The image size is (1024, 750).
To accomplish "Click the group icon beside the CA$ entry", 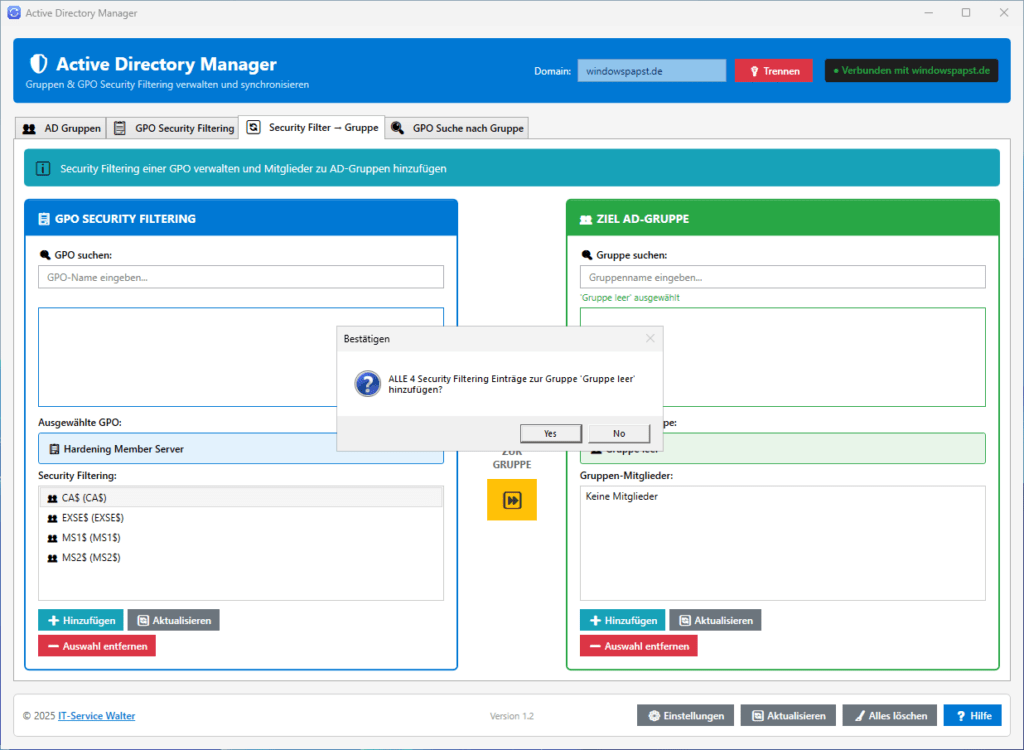I will pyautogui.click(x=52, y=497).
